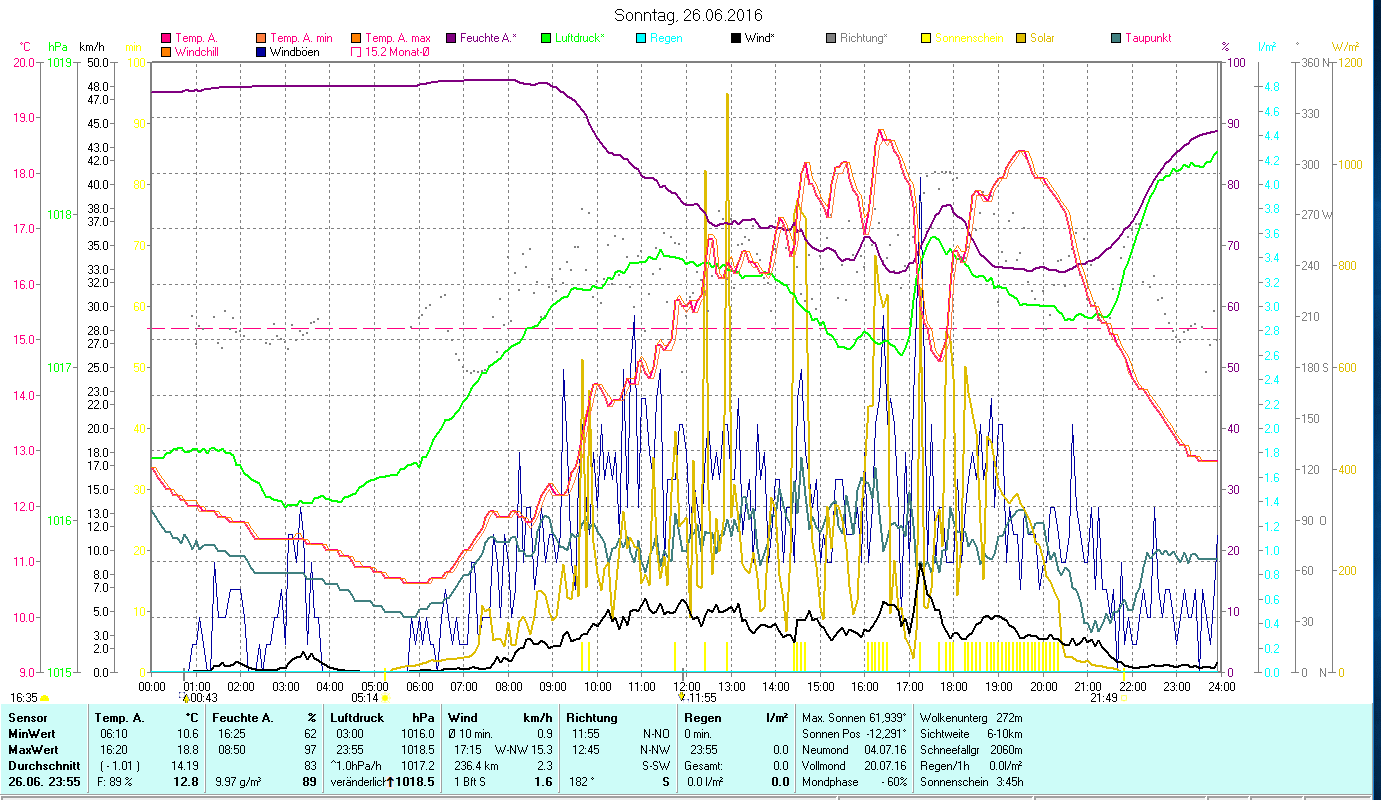Click the Taupunkt legend label
Screen dimensions: 1381x800
pos(1148,39)
